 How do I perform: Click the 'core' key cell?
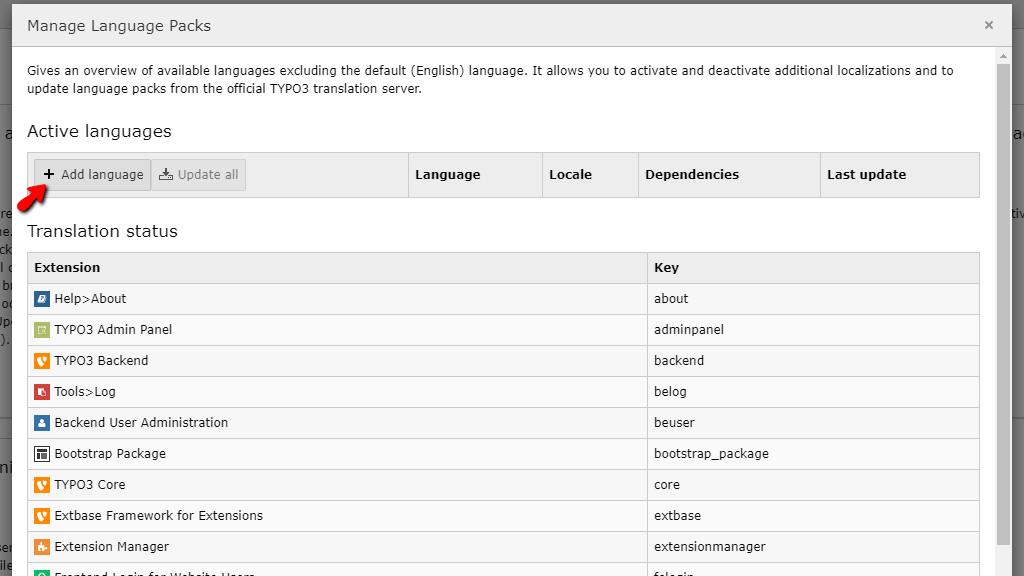pyautogui.click(x=813, y=485)
